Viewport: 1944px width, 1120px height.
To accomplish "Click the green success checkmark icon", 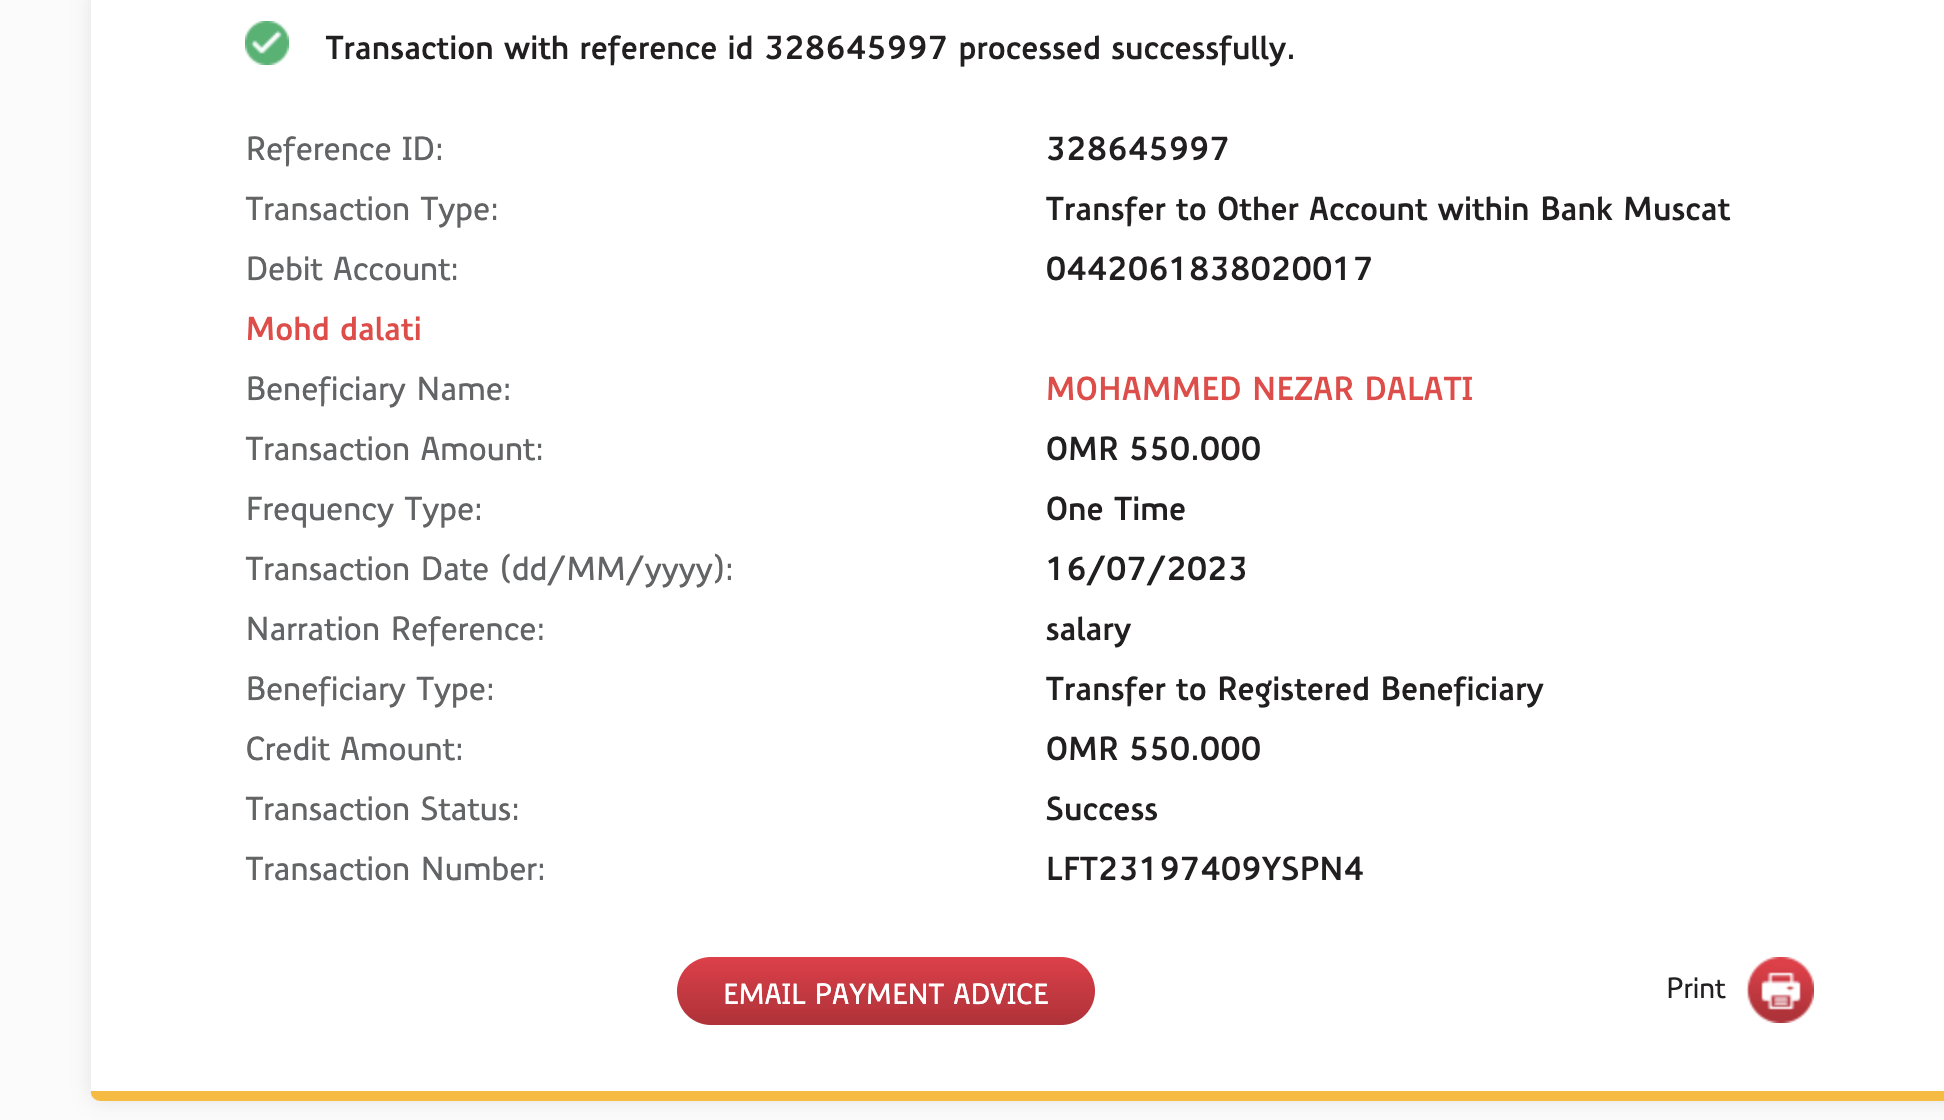I will (x=267, y=44).
